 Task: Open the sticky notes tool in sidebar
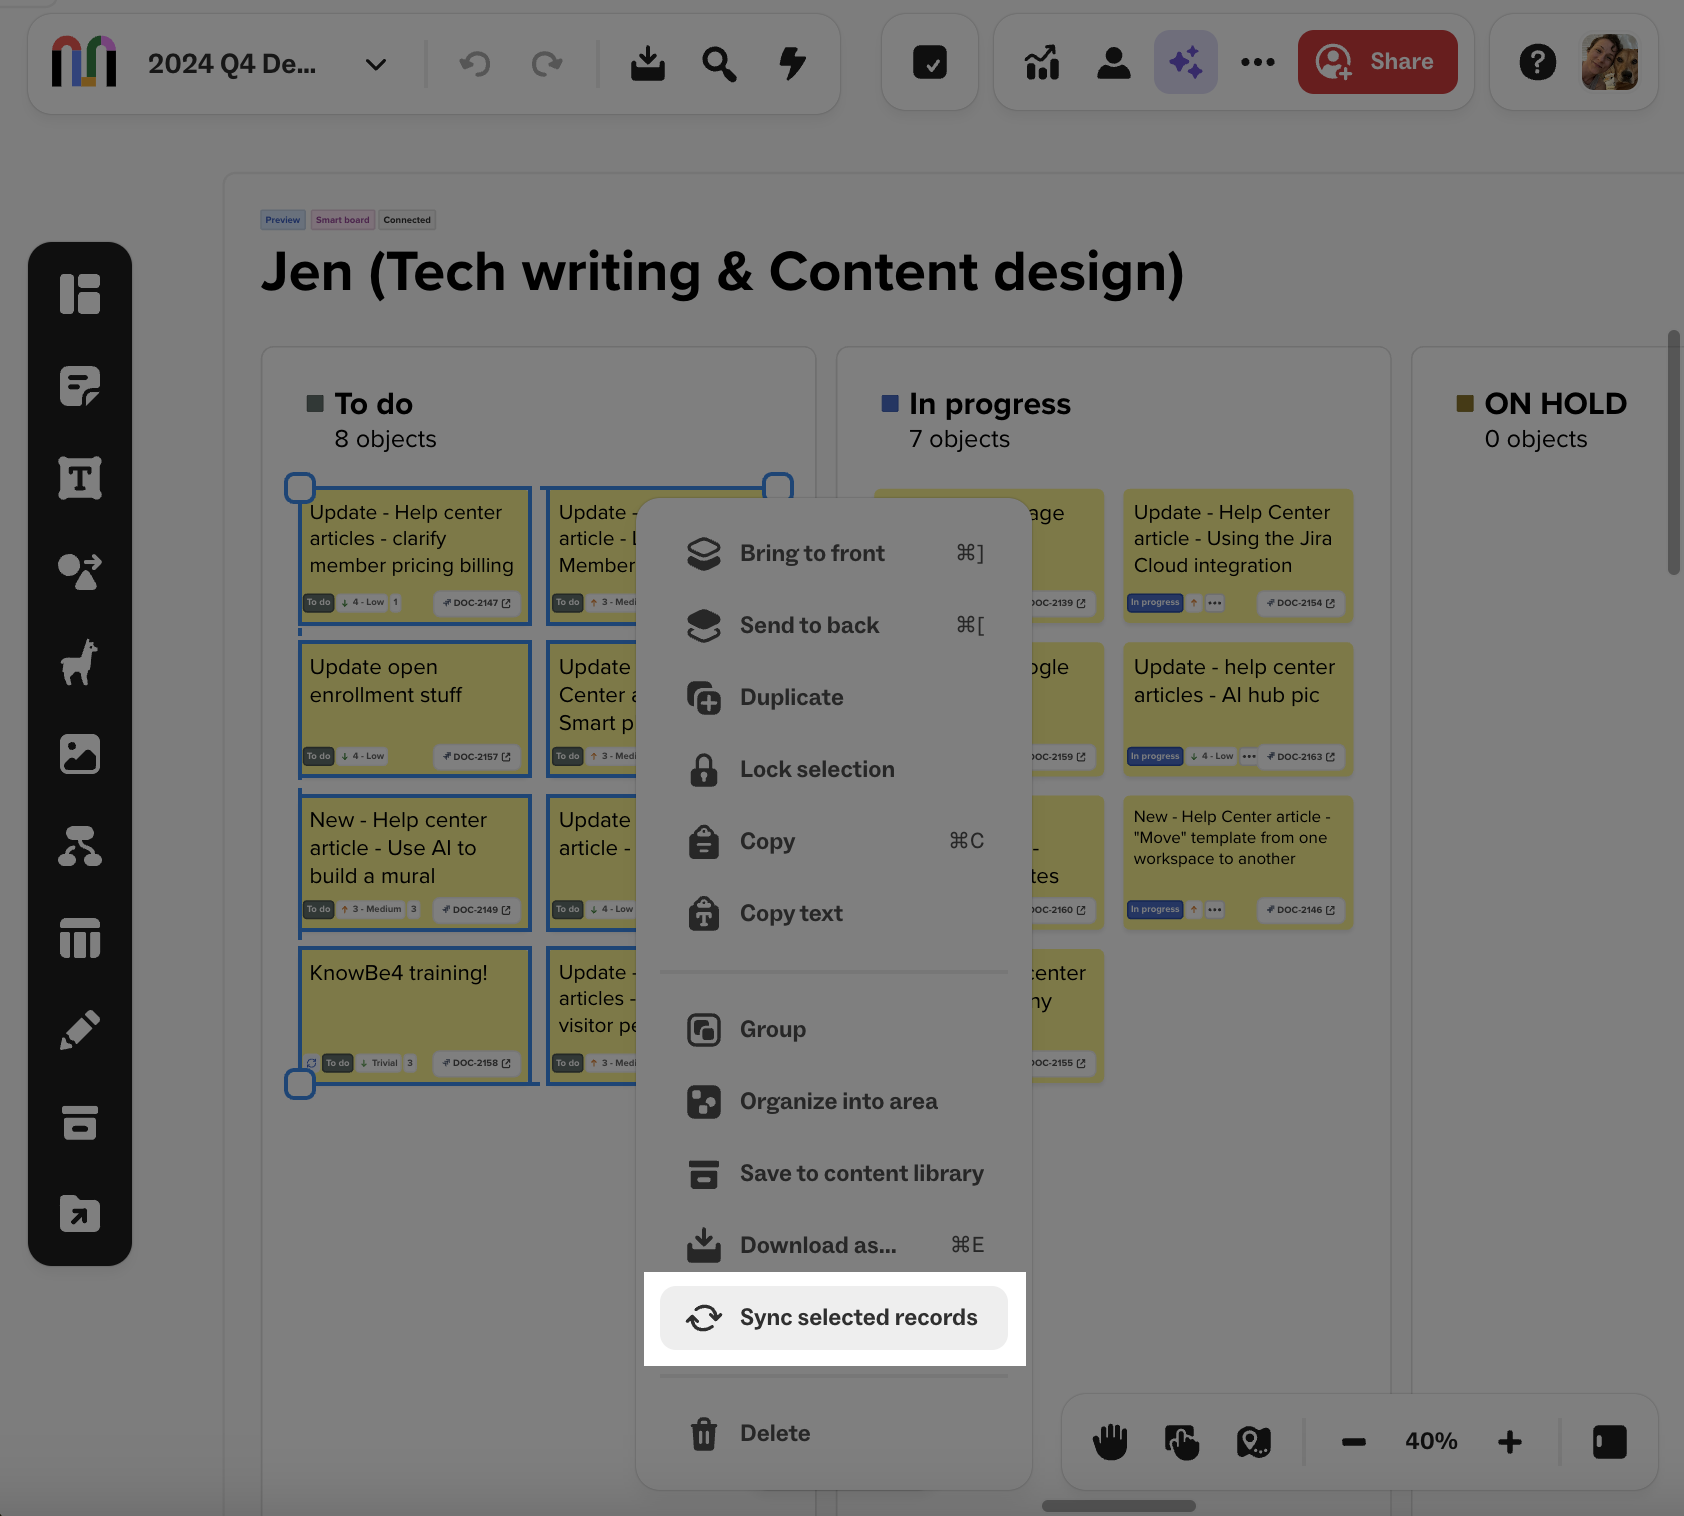pos(80,386)
